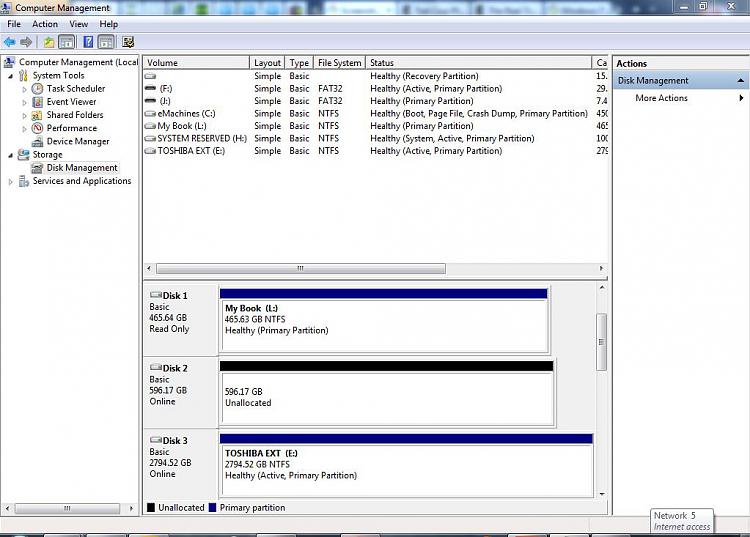Sort by the Type column header
The image size is (750, 537).
(x=299, y=63)
